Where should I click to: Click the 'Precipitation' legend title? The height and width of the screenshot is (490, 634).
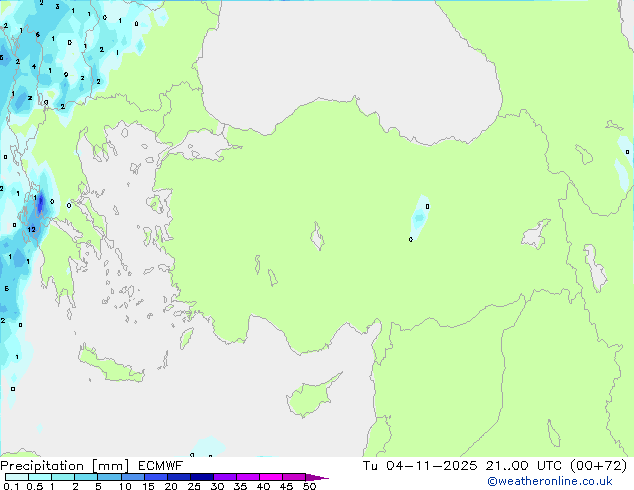click(42, 466)
